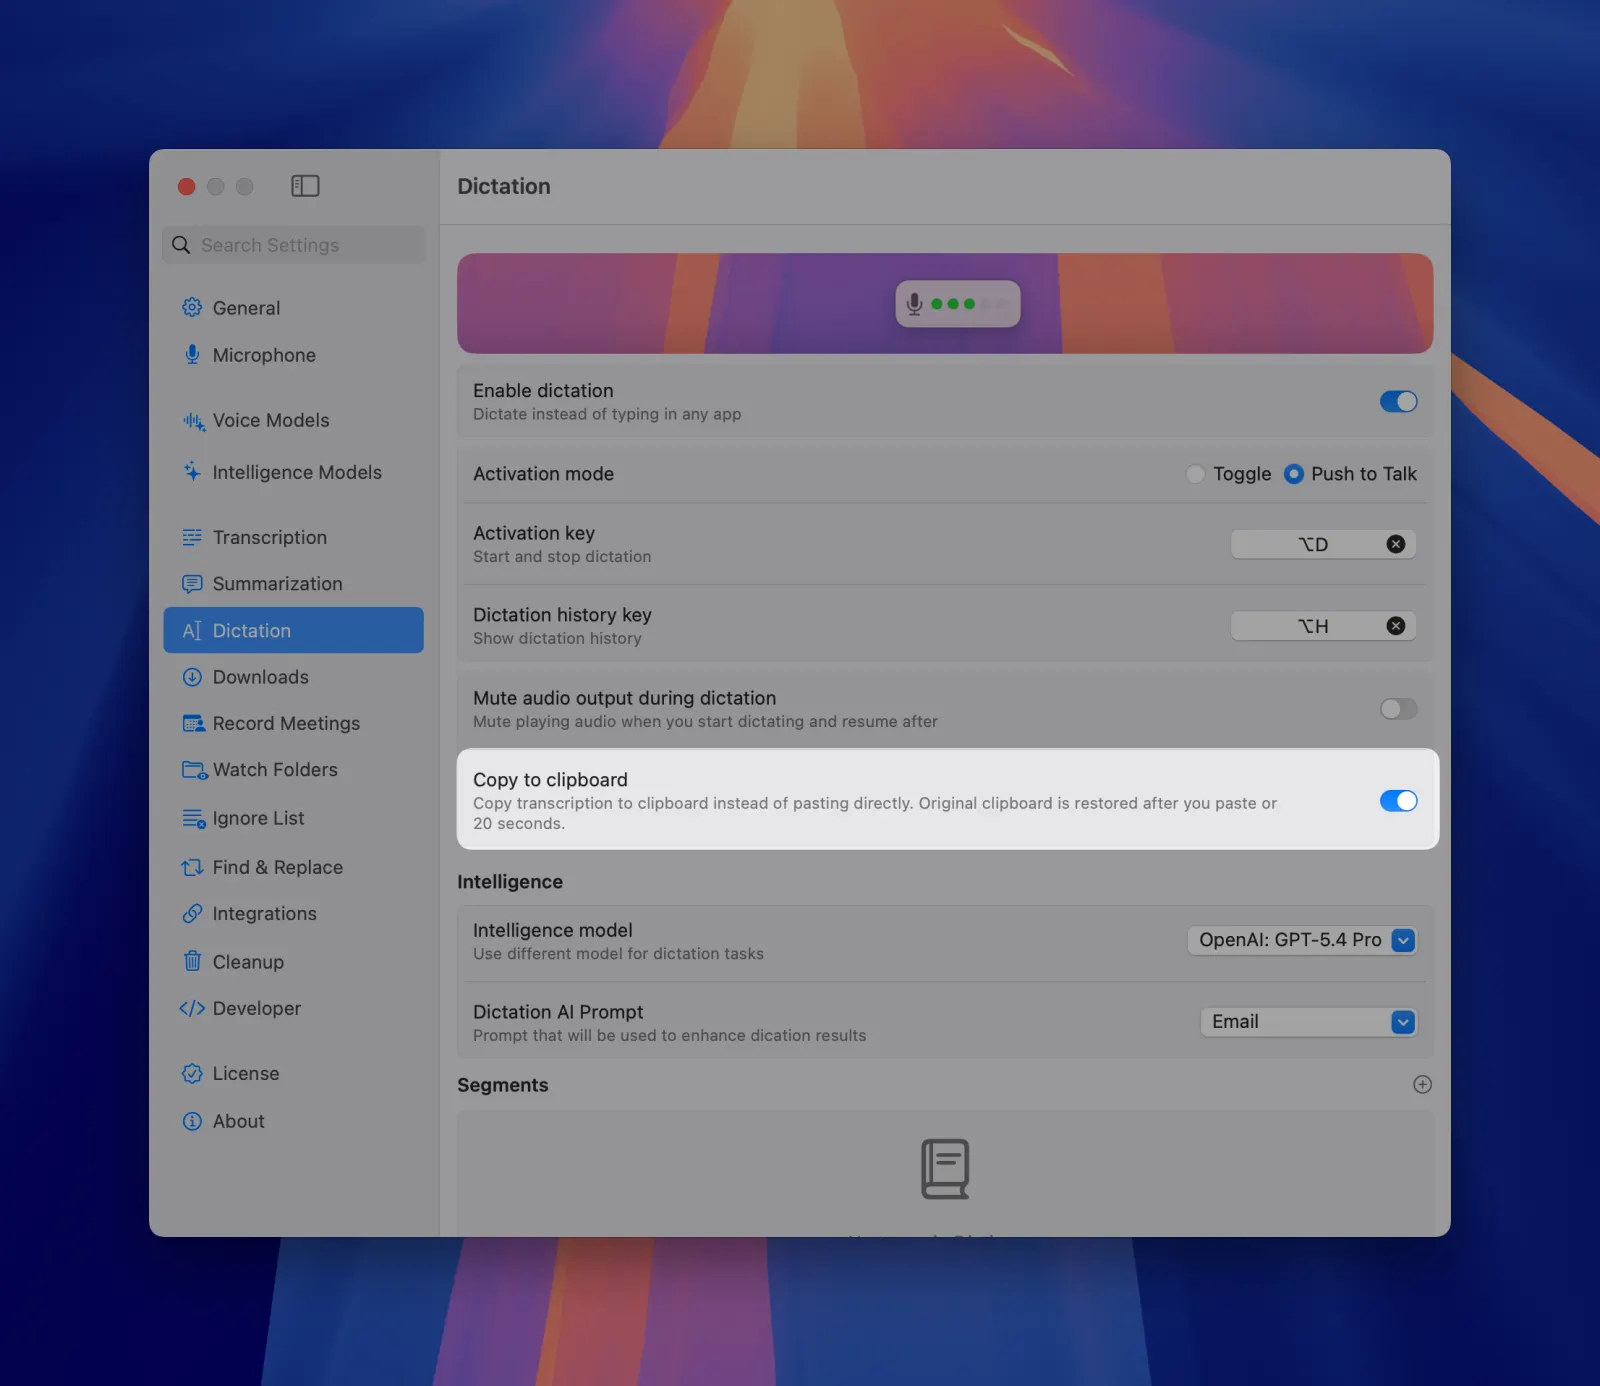Click the Developer code brackets icon
This screenshot has height=1386, width=1600.
[x=192, y=1008]
